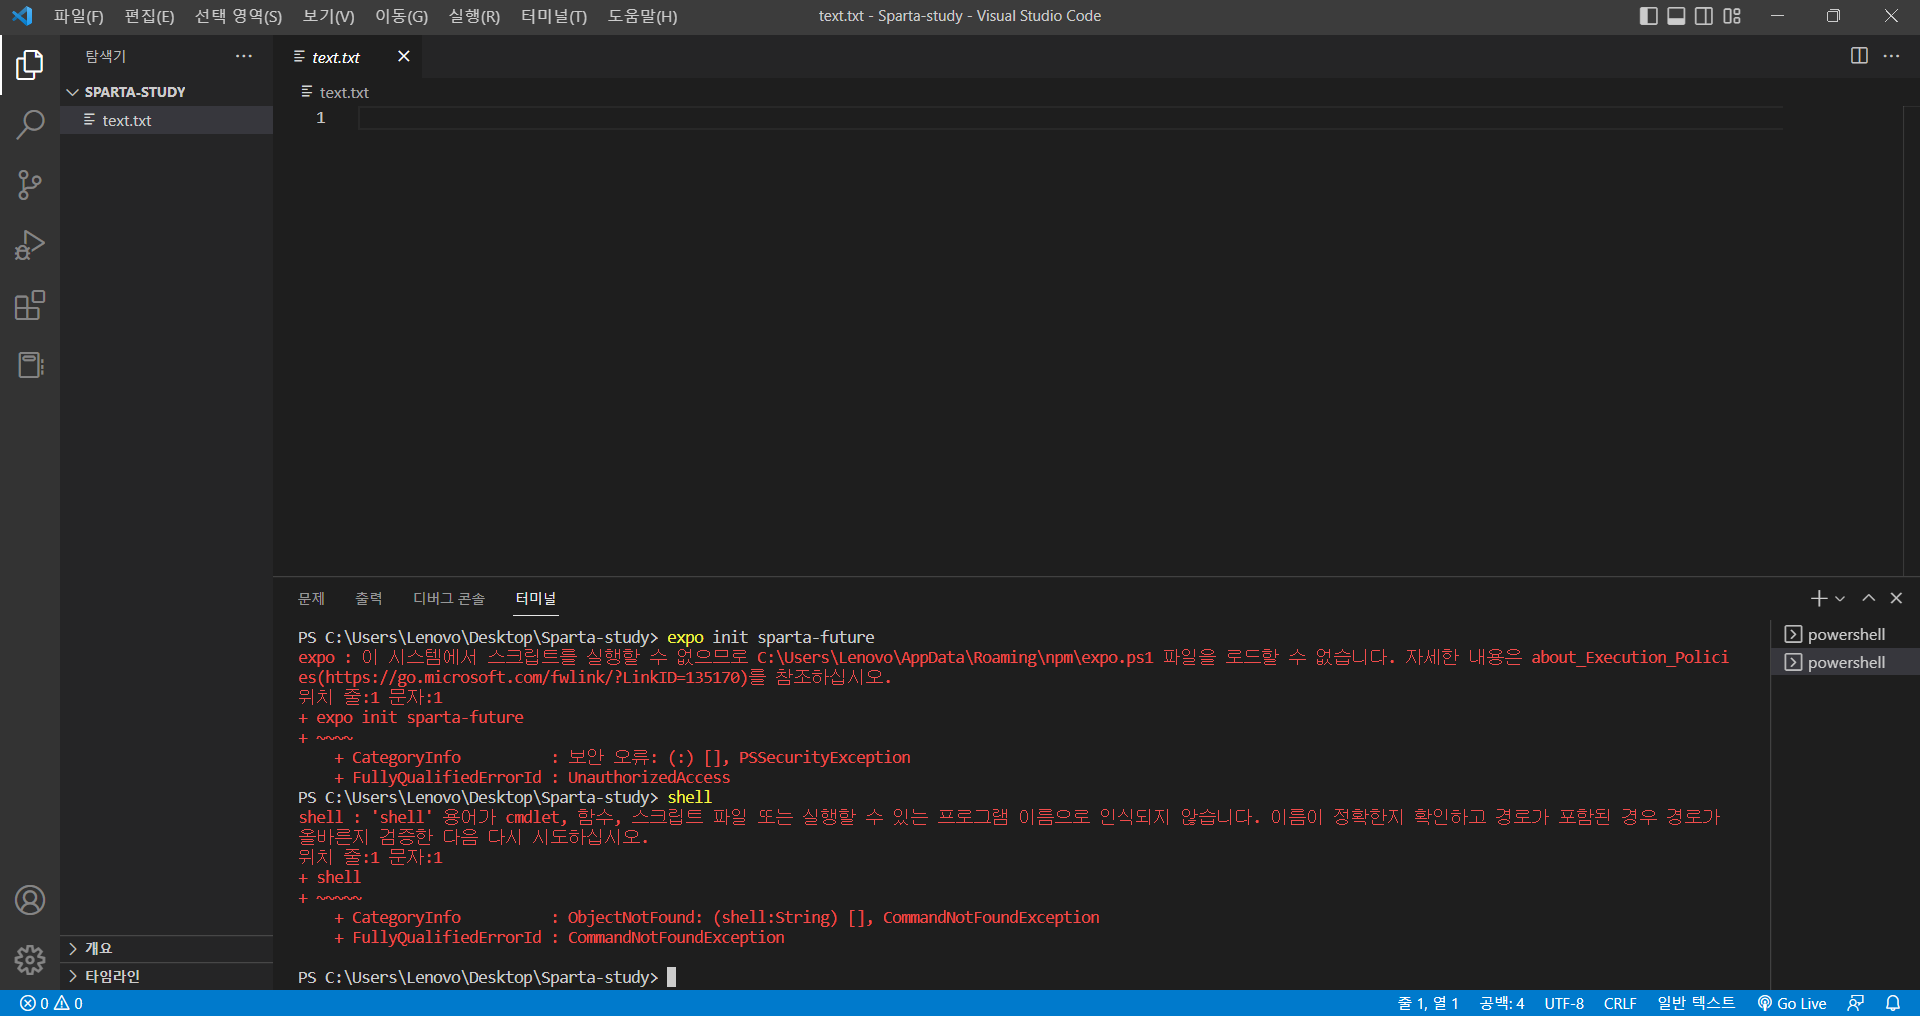Collapse the SPARTA-STUDY folder section
Viewport: 1920px width, 1016px height.
(x=166, y=92)
